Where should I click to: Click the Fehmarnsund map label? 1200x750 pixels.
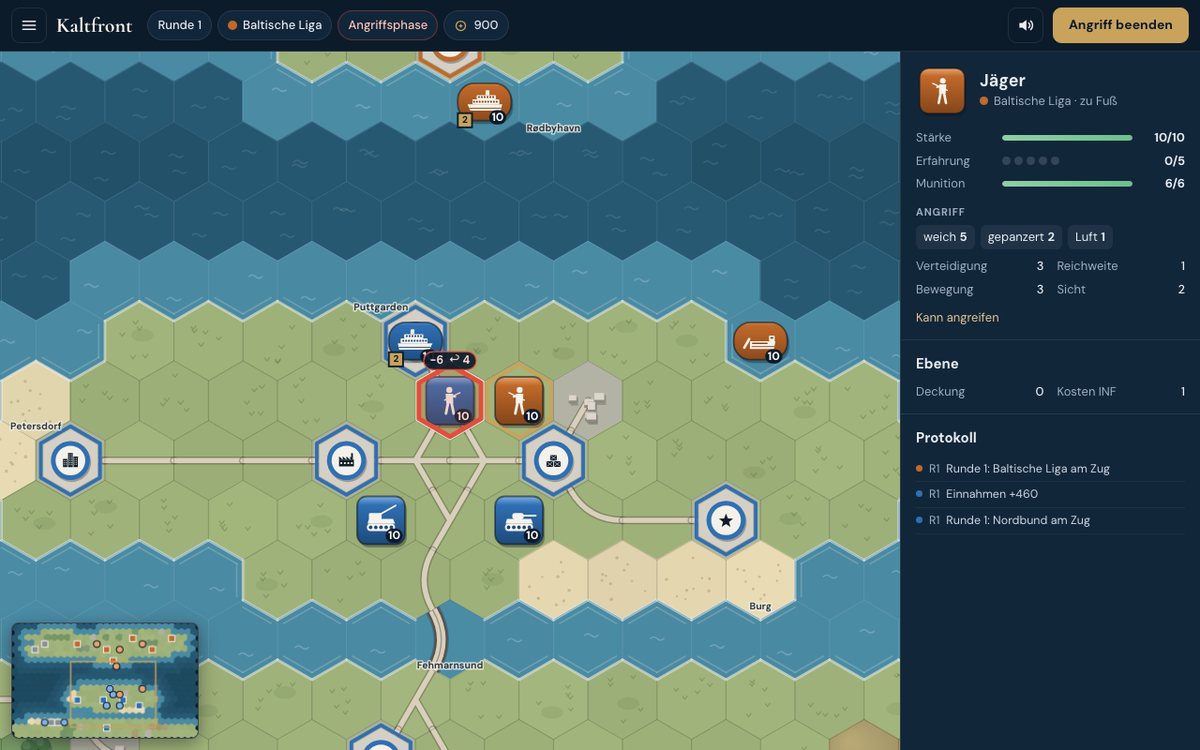(450, 665)
